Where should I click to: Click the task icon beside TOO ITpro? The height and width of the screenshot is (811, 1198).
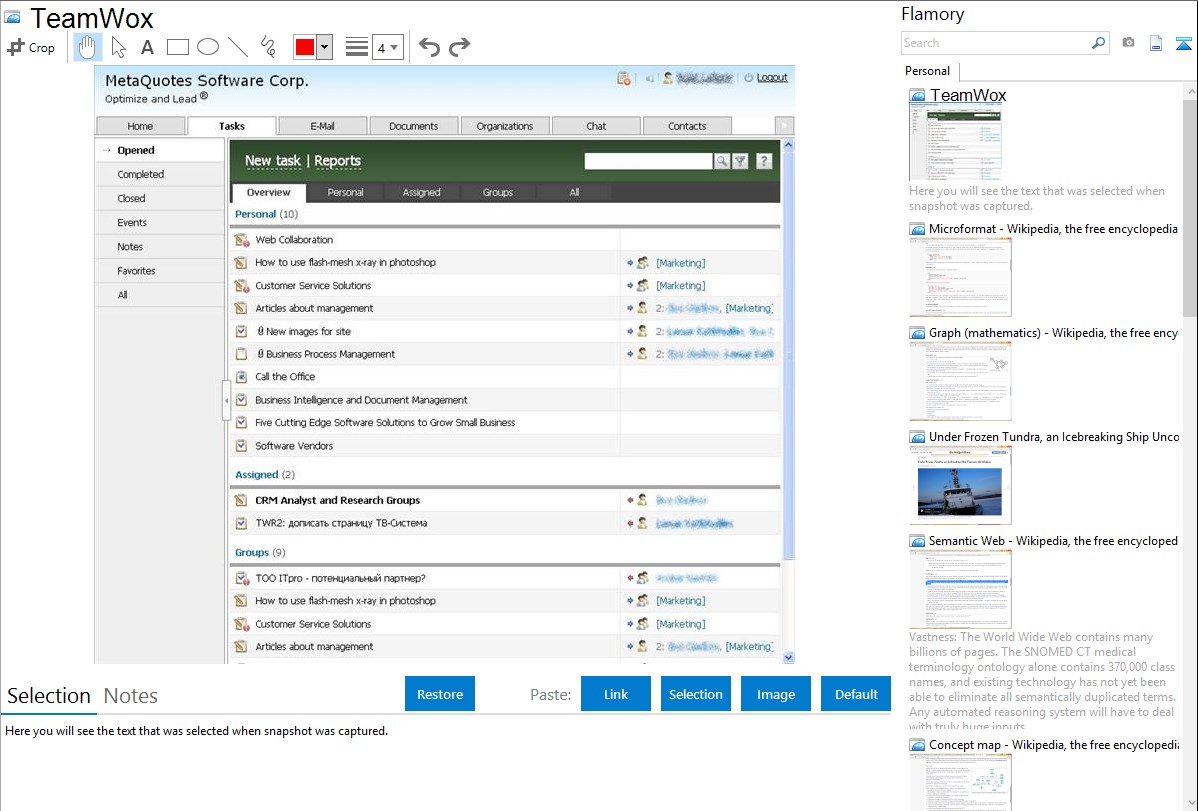point(241,579)
